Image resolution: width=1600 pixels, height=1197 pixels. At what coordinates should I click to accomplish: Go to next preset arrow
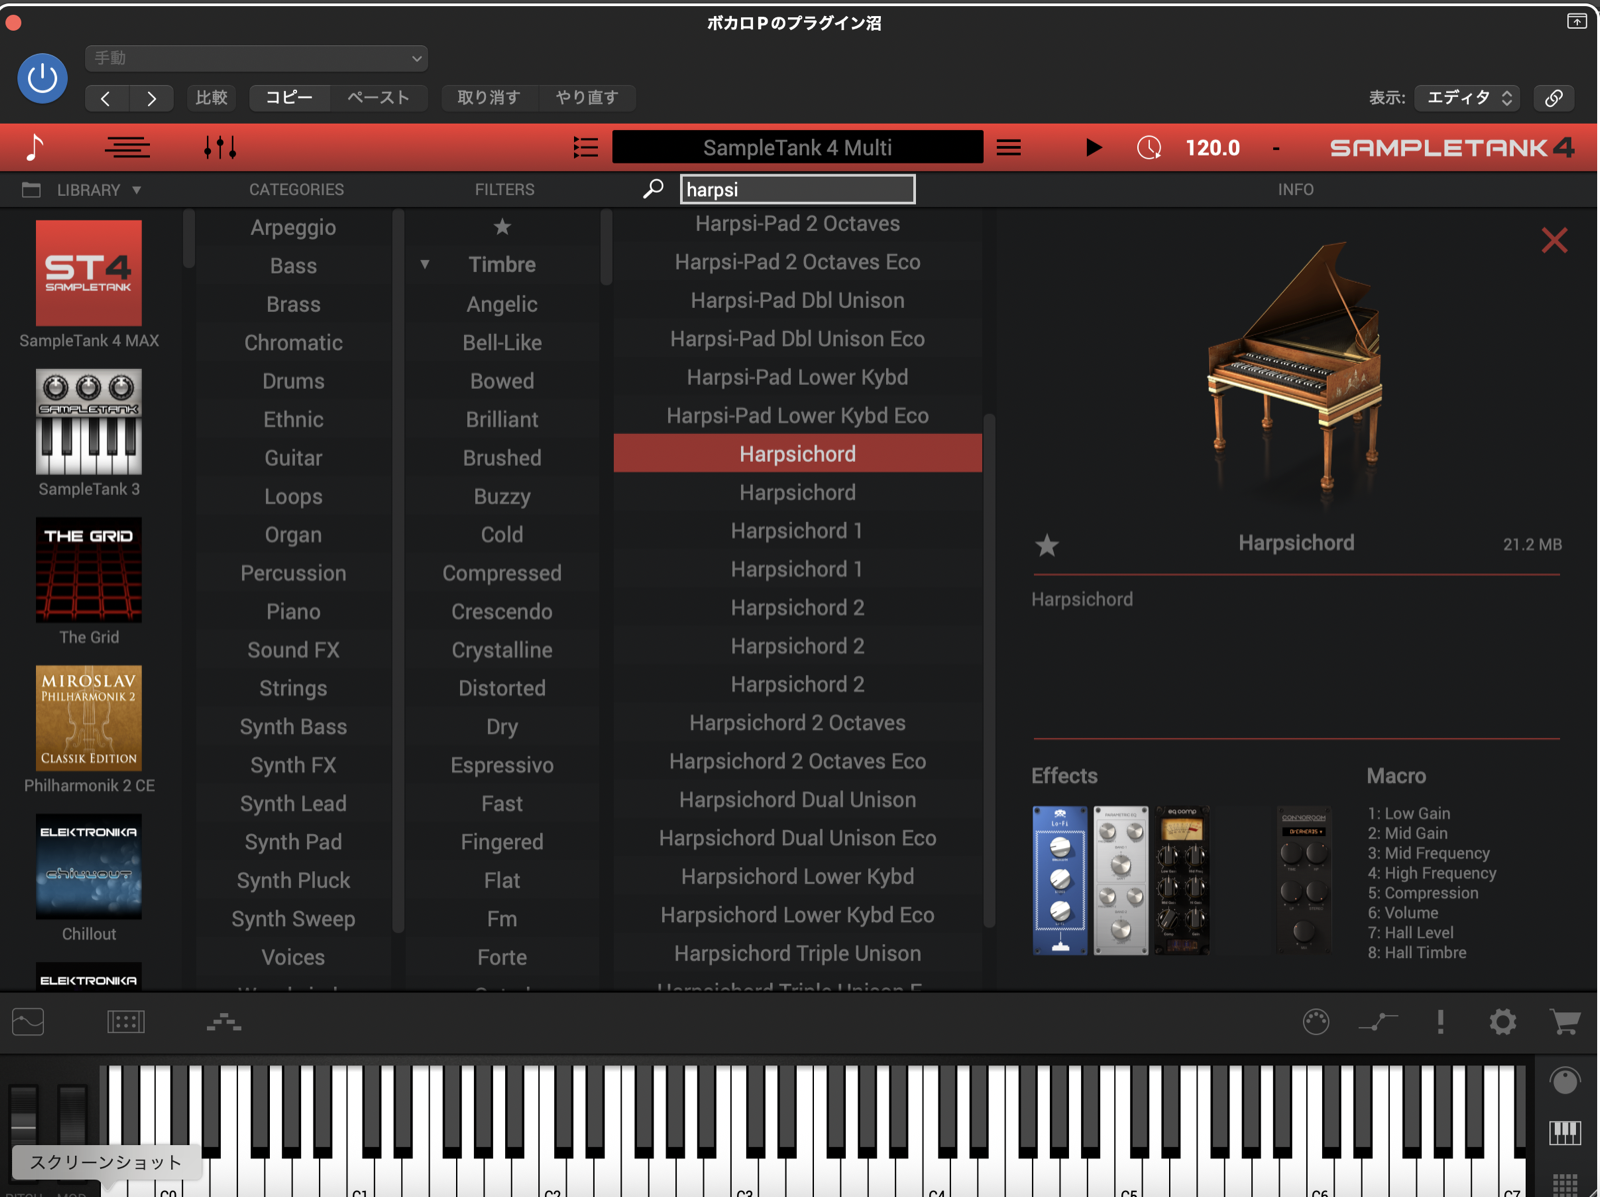(x=151, y=98)
